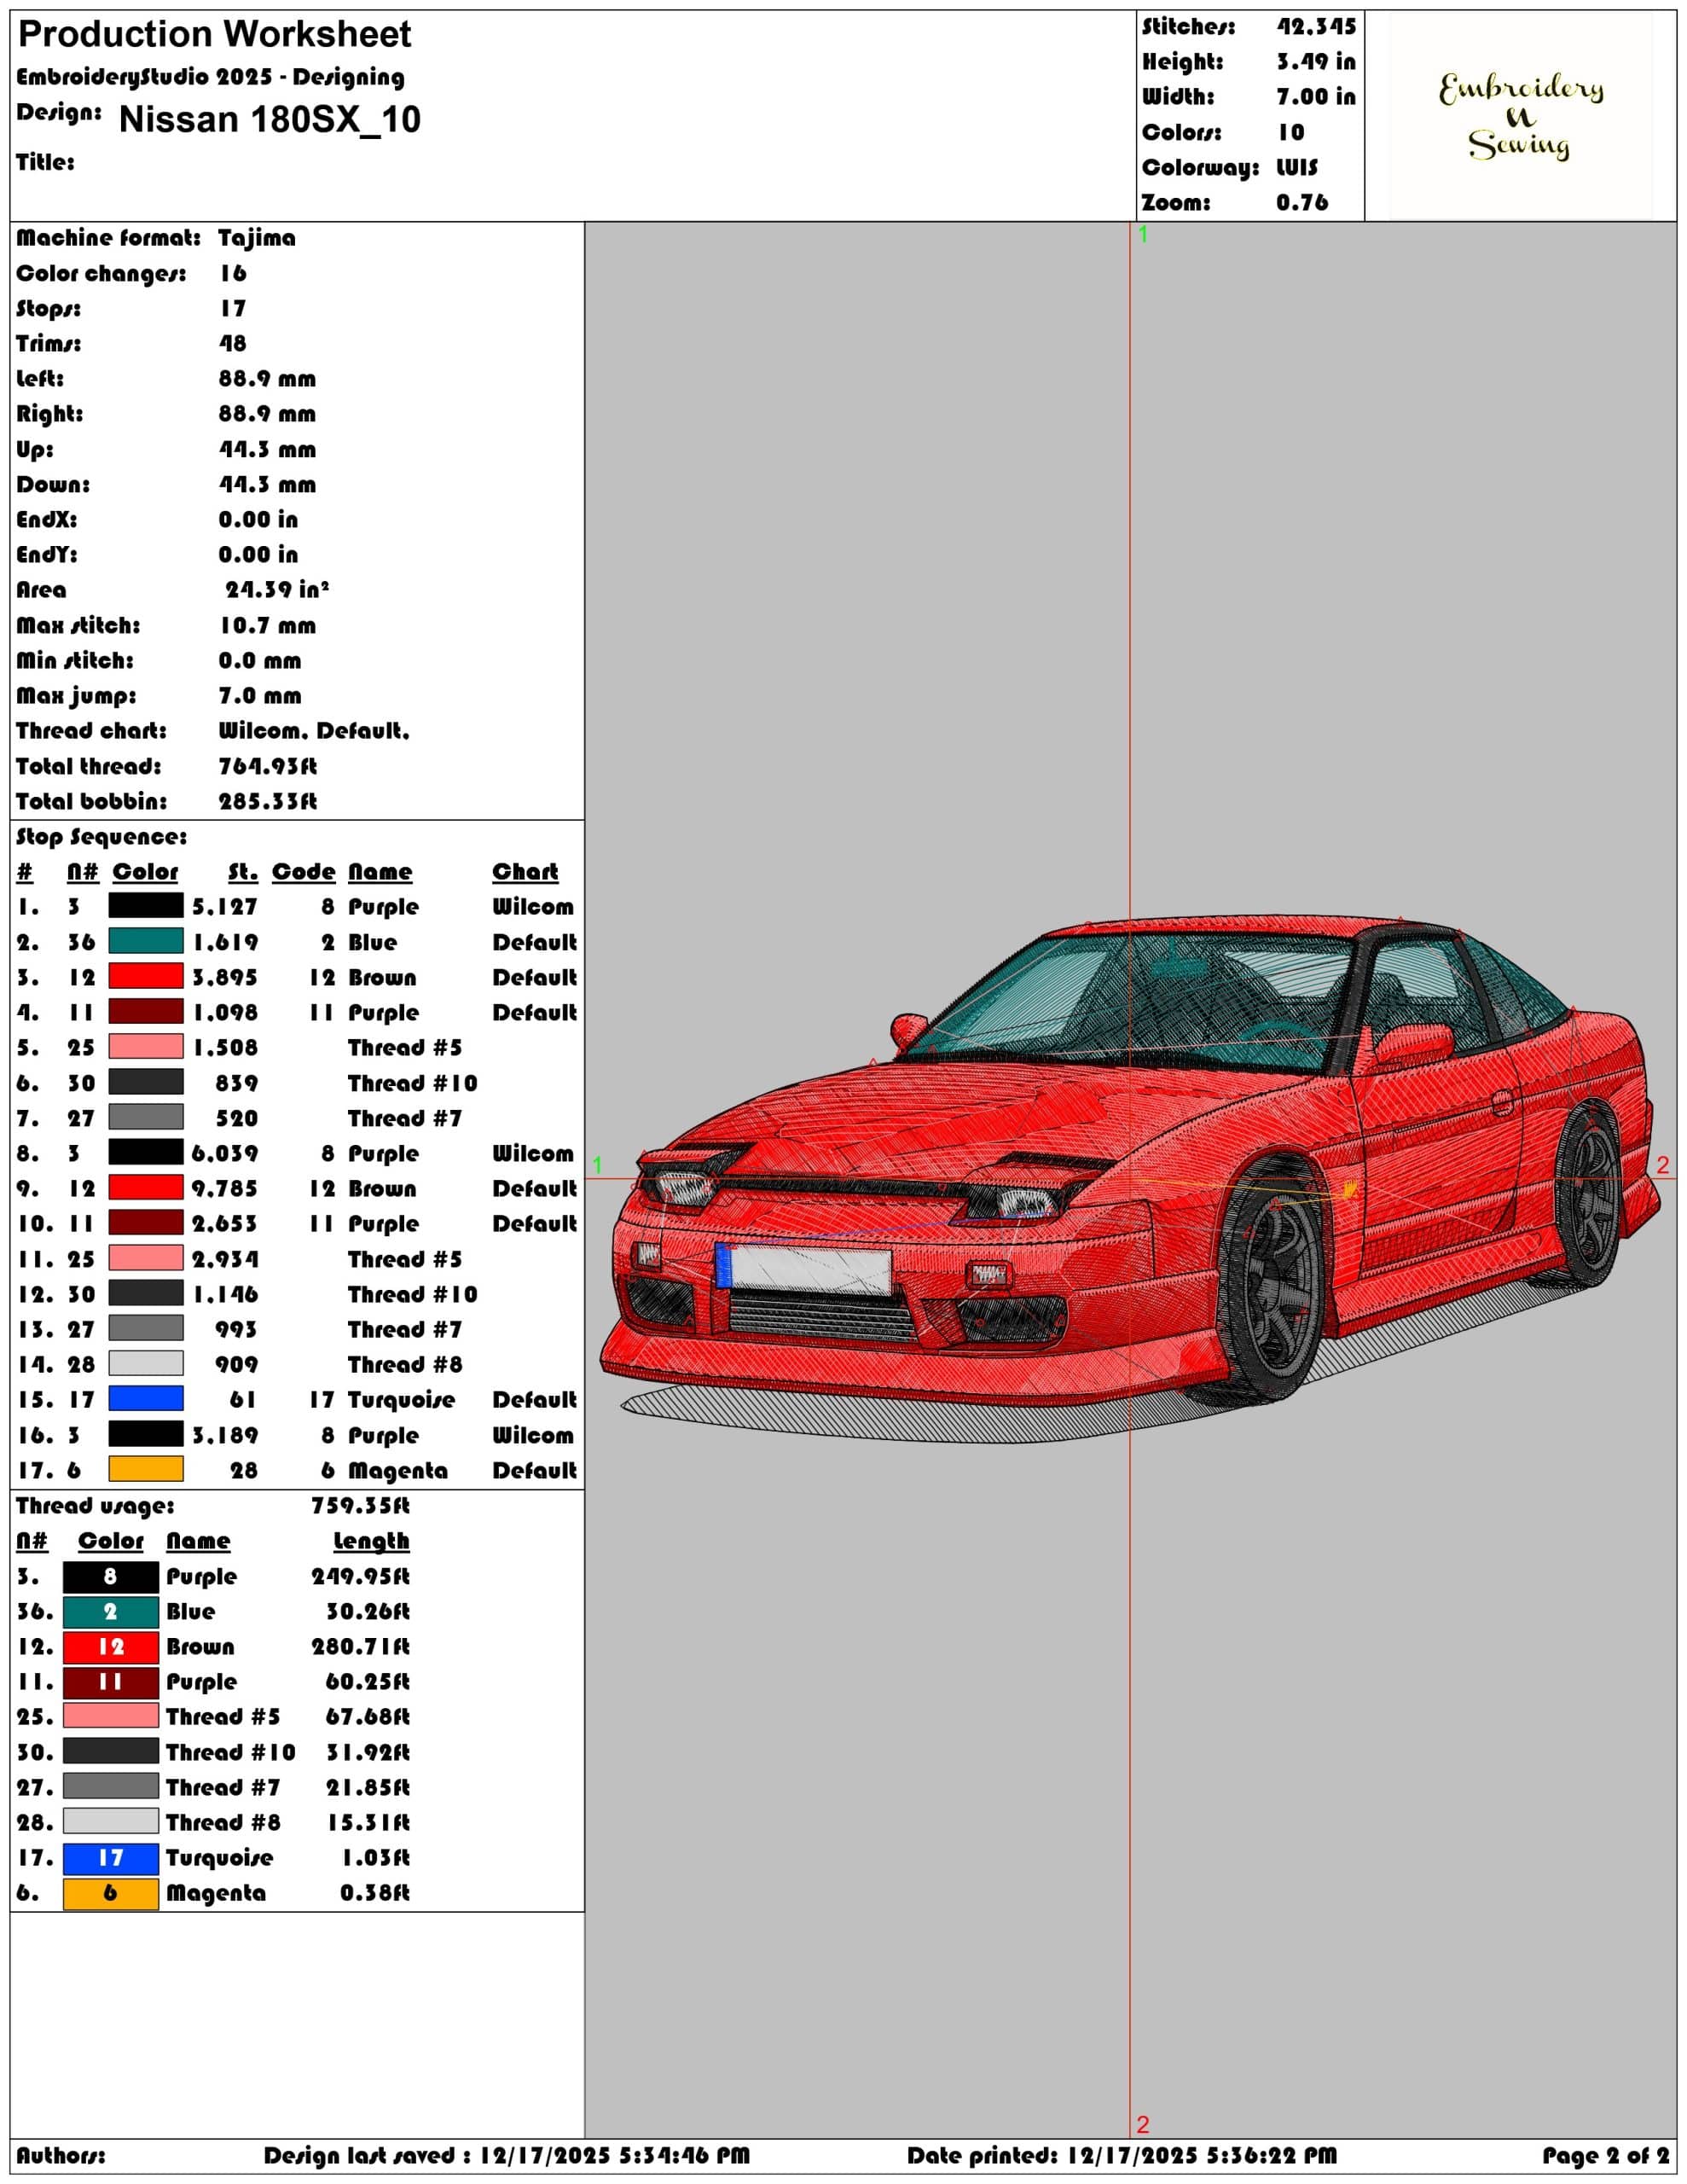Click the blue swatch in Stop Sequence row 15
This screenshot has height=2184, width=1687.
(146, 1399)
